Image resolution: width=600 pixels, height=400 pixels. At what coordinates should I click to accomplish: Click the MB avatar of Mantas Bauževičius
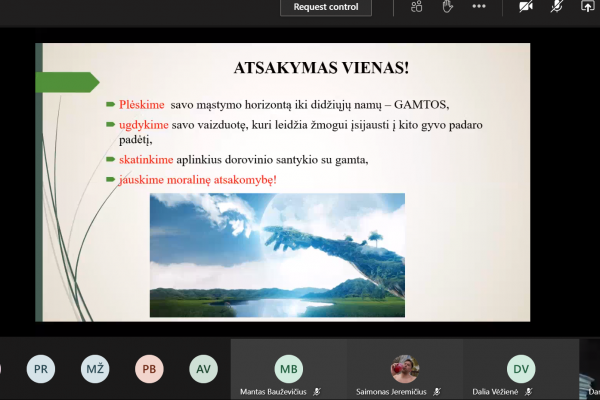pos(289,369)
